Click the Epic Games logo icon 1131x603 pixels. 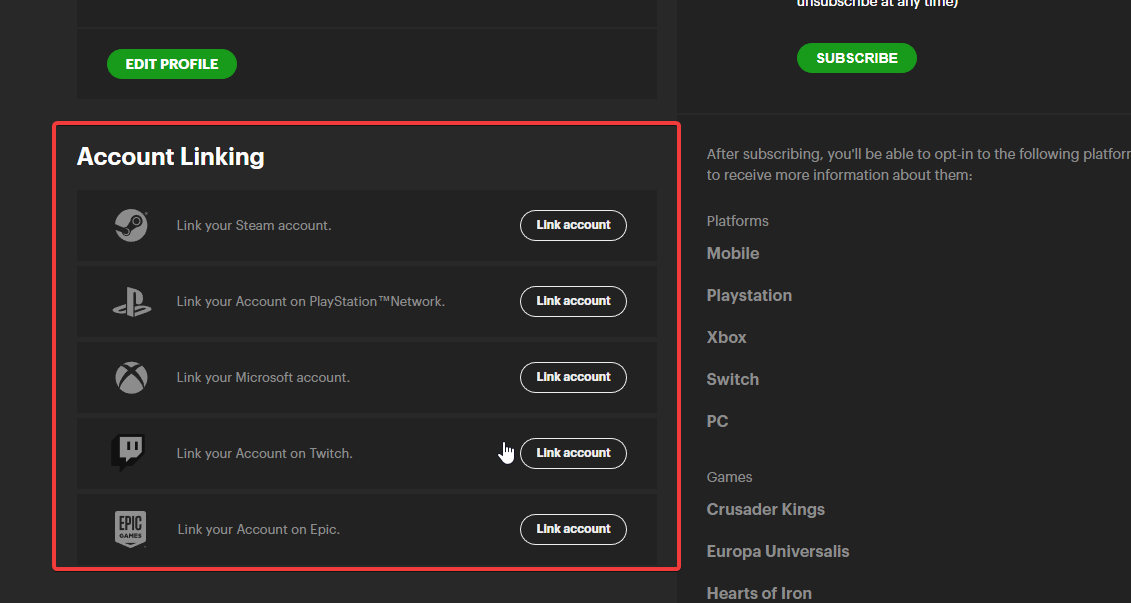pyautogui.click(x=131, y=529)
